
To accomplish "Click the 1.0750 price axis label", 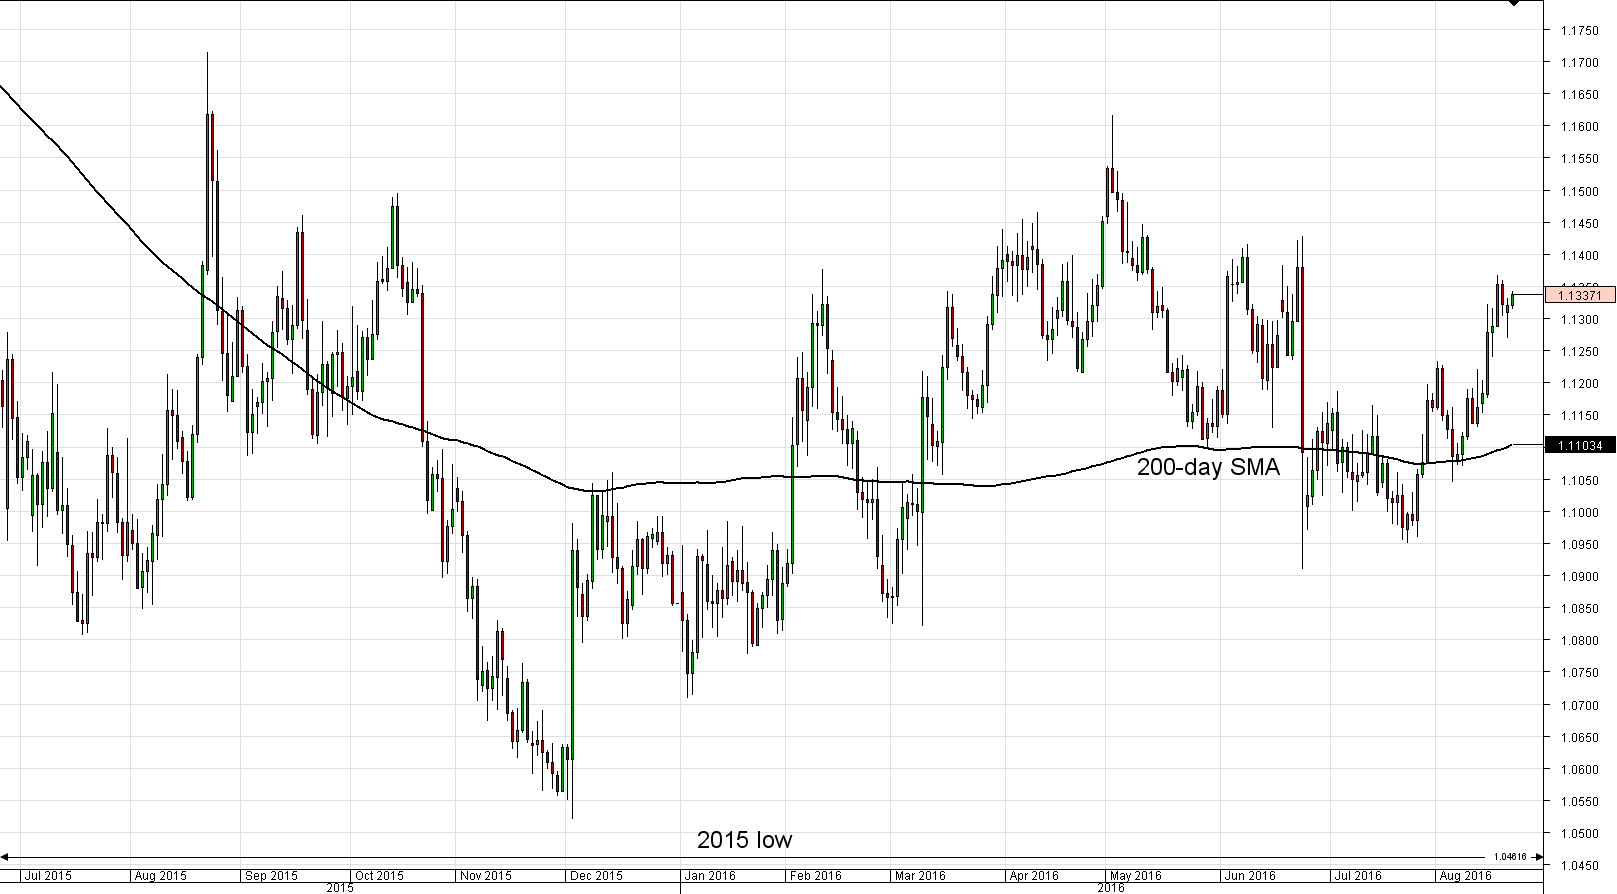I will click(1580, 673).
